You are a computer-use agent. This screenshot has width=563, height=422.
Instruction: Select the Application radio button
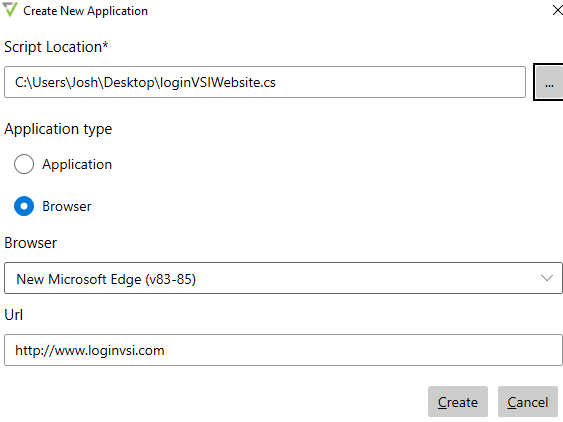24,164
